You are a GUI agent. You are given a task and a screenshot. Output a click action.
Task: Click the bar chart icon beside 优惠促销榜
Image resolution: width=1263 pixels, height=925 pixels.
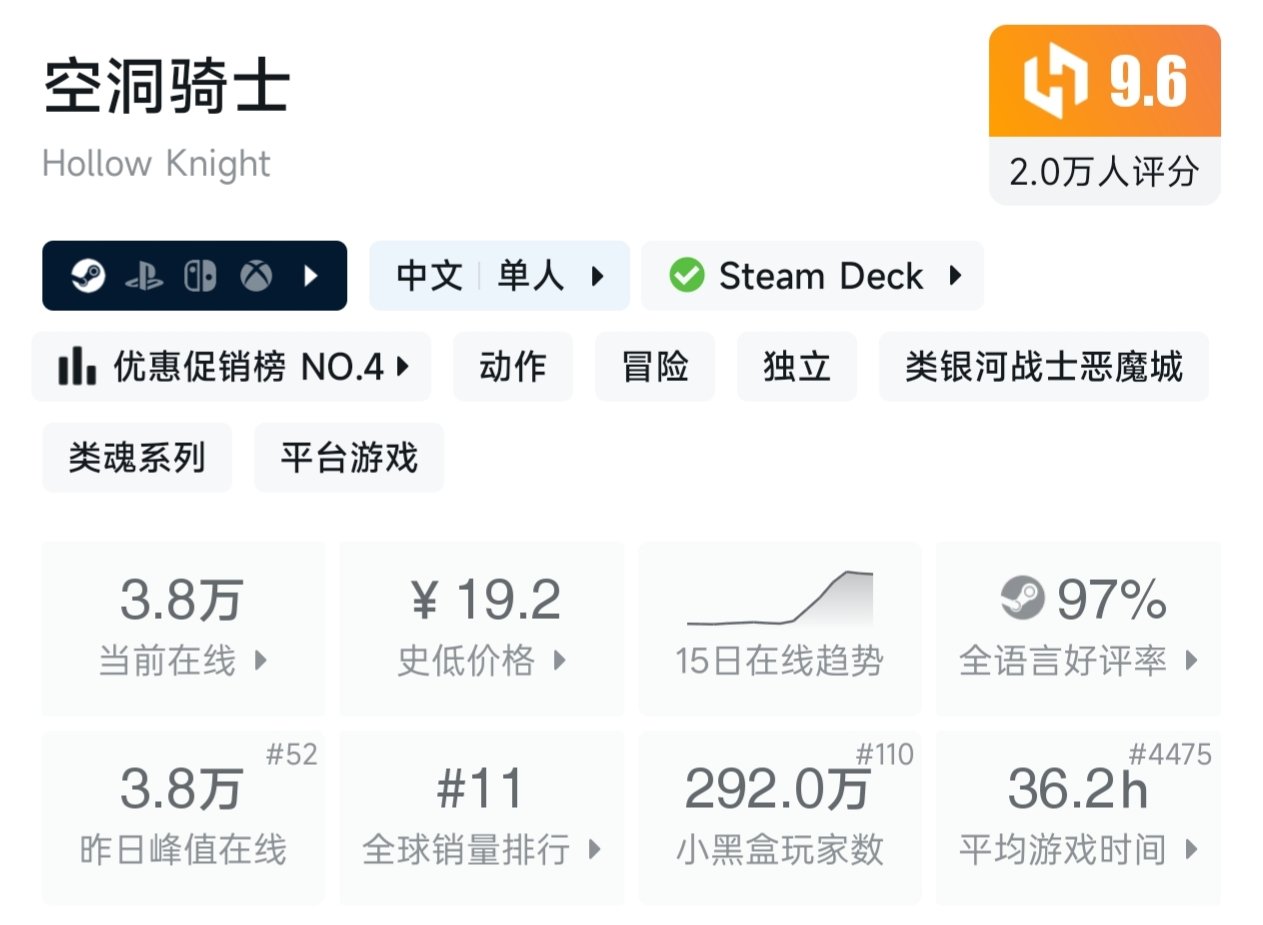(77, 367)
